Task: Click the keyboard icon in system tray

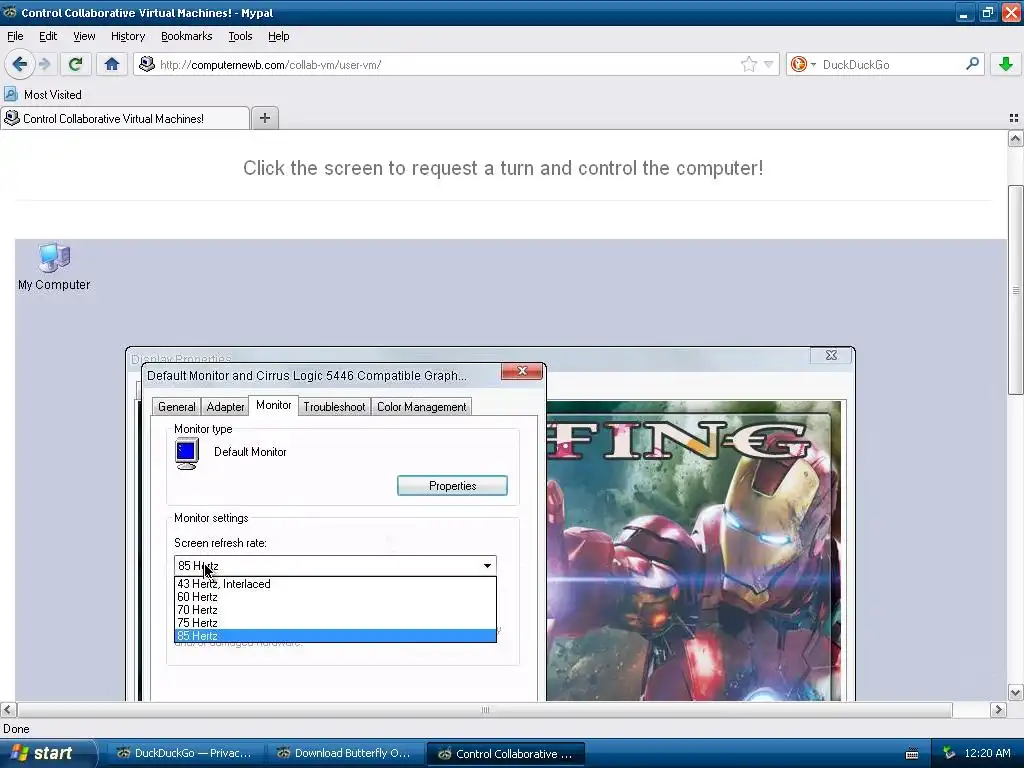Action: click(912, 754)
